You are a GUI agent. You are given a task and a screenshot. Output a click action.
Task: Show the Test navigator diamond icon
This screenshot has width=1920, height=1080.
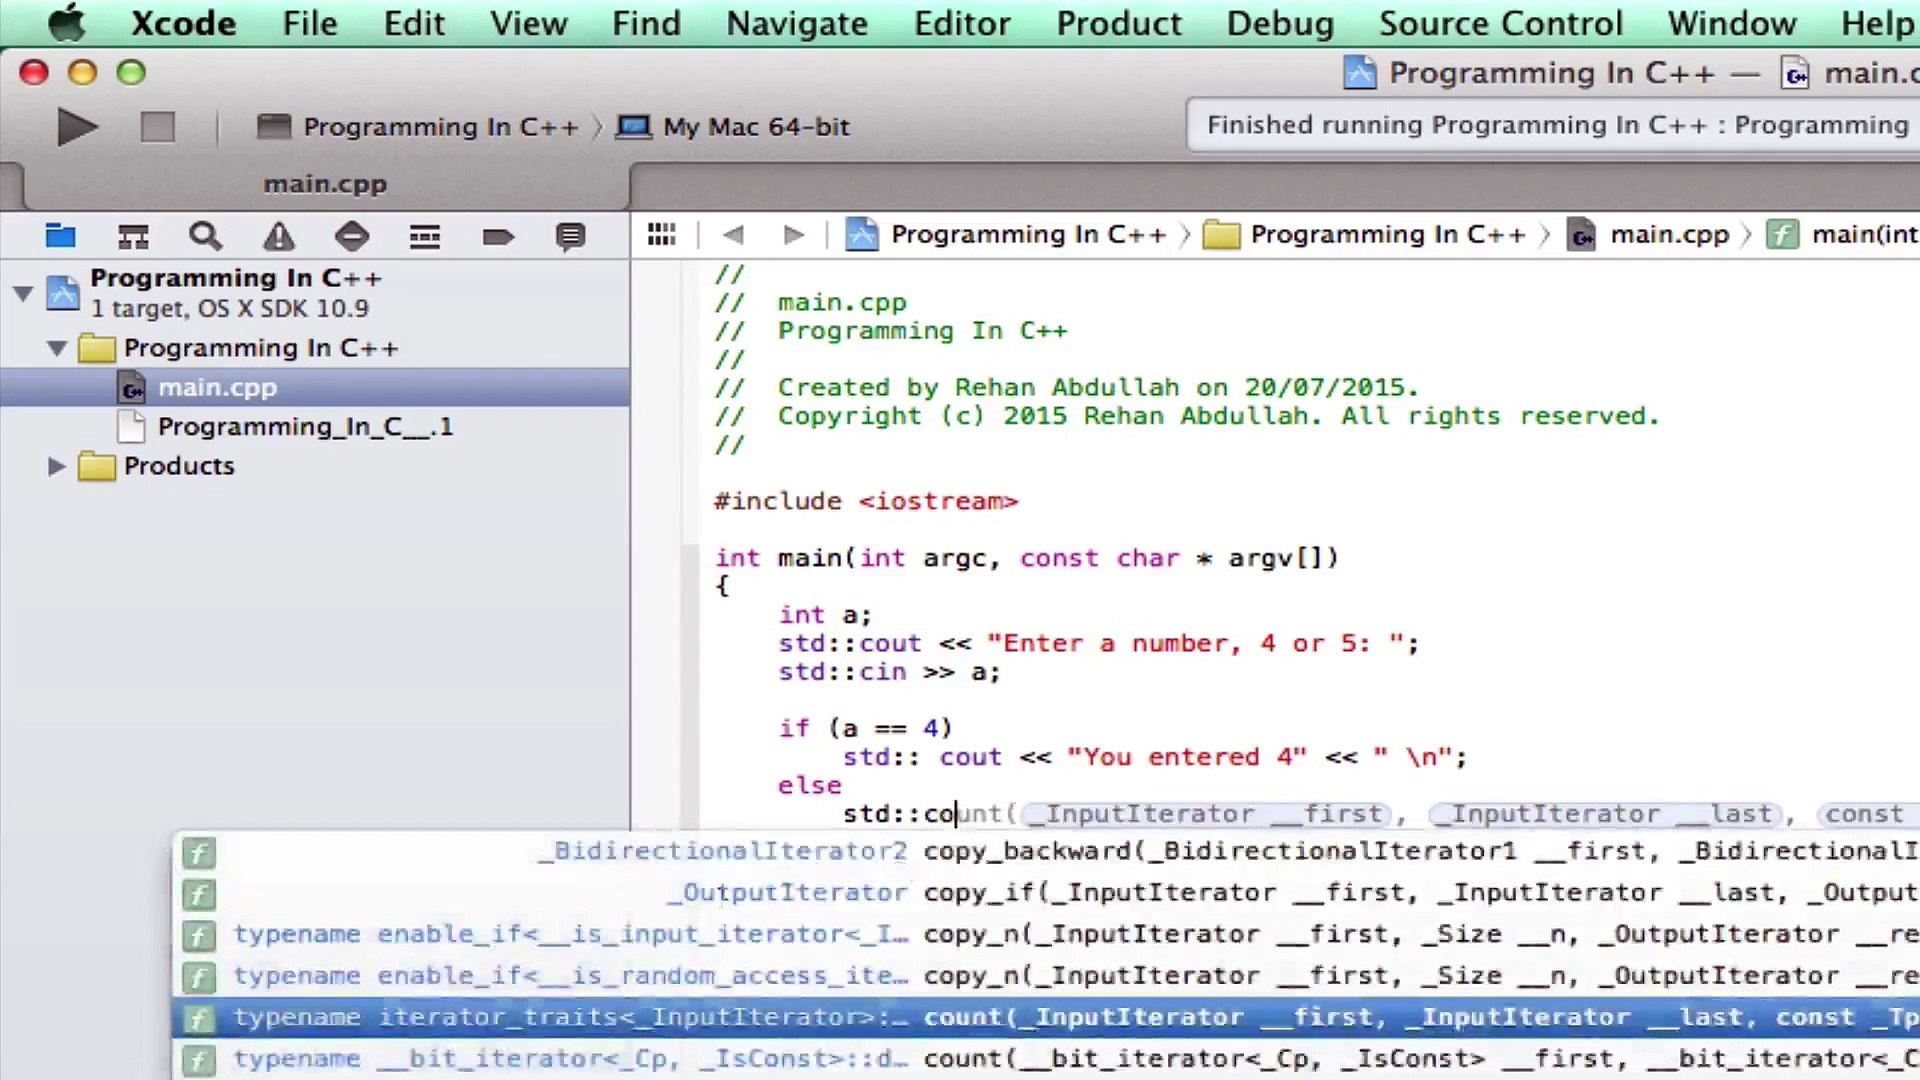351,236
